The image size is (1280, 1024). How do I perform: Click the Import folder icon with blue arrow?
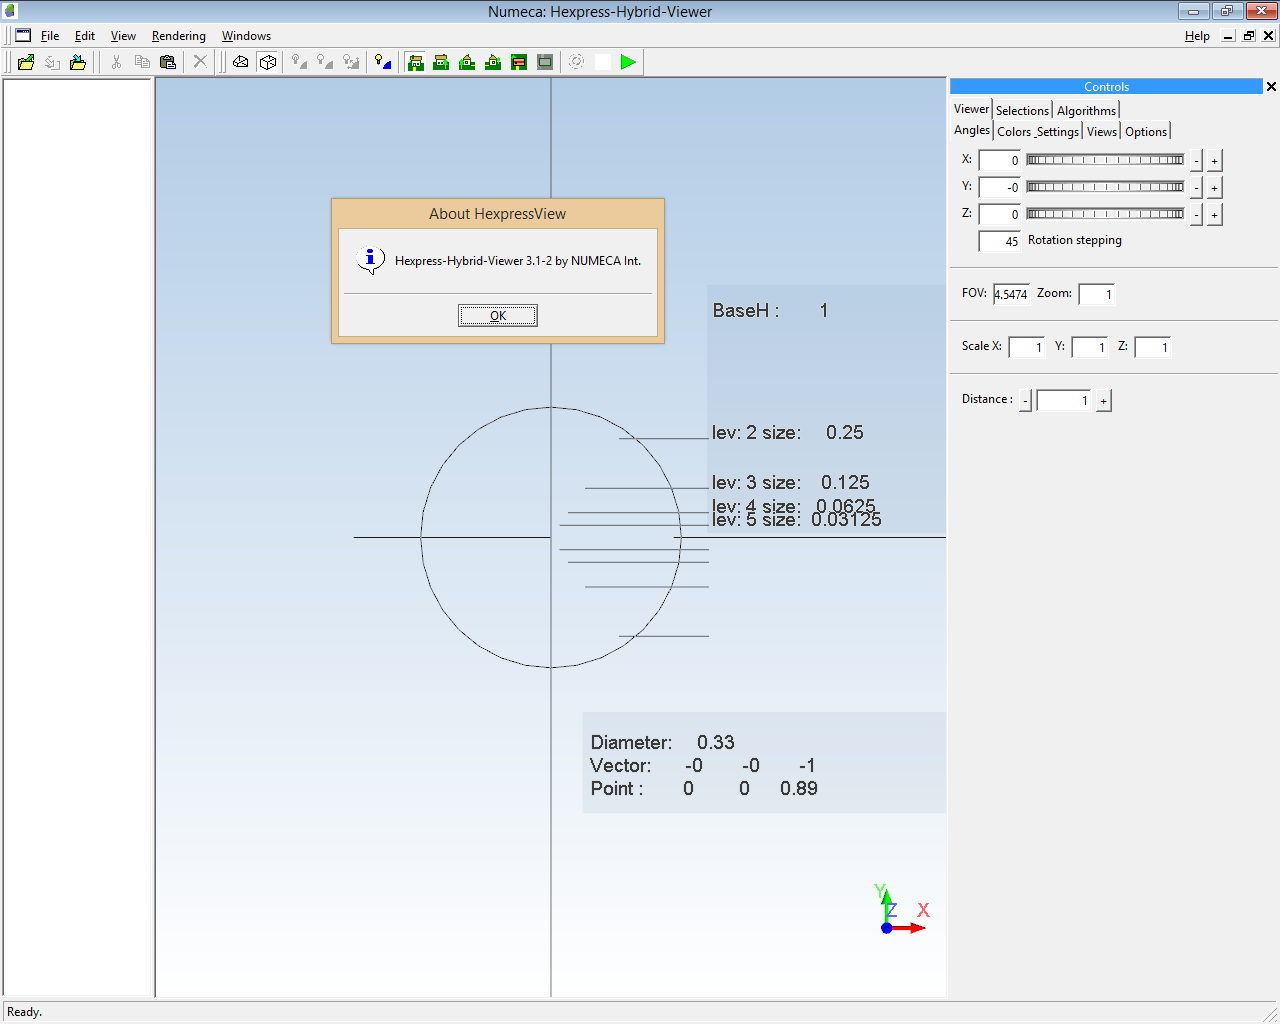78,62
